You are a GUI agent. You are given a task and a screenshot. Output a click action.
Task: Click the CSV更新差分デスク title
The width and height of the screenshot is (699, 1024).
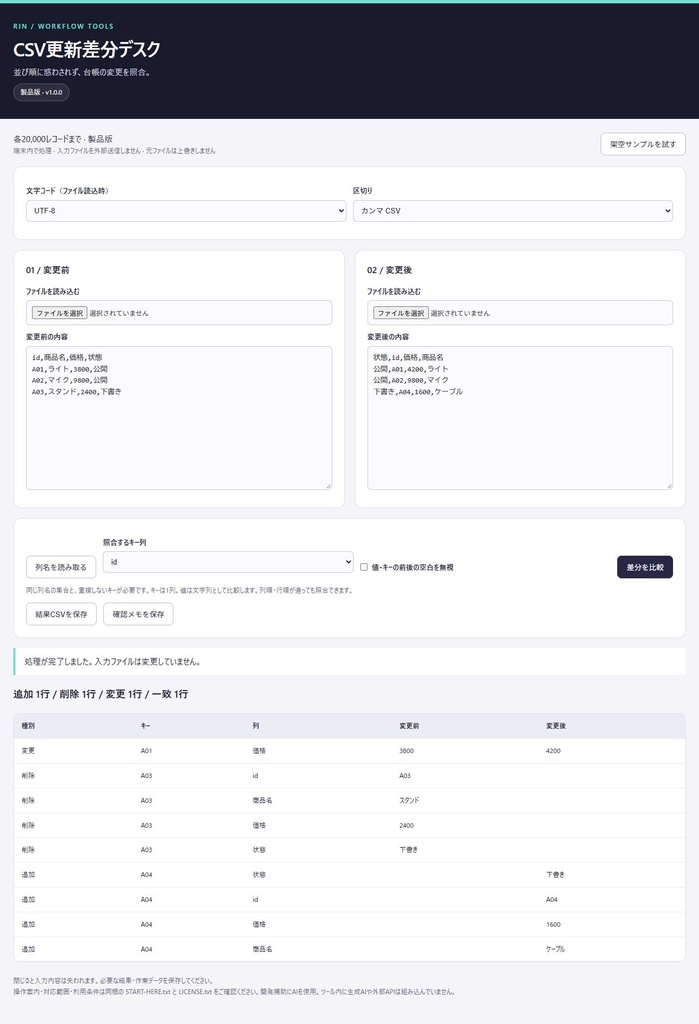87,50
